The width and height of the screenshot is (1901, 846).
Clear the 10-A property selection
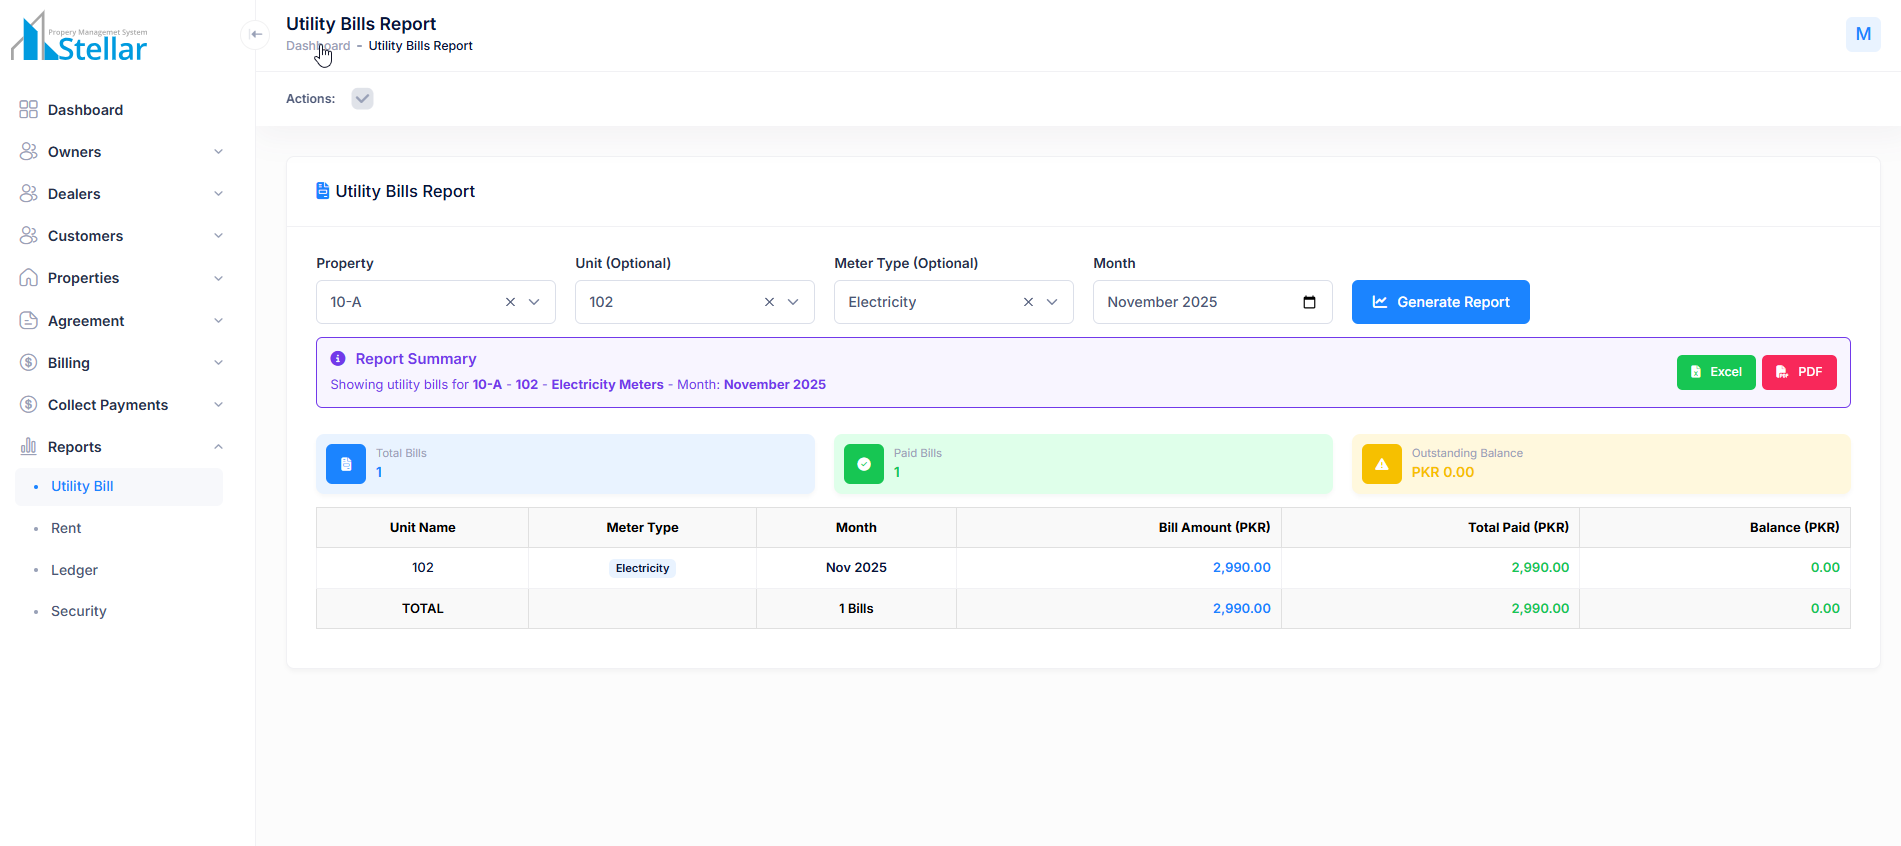[x=510, y=302]
